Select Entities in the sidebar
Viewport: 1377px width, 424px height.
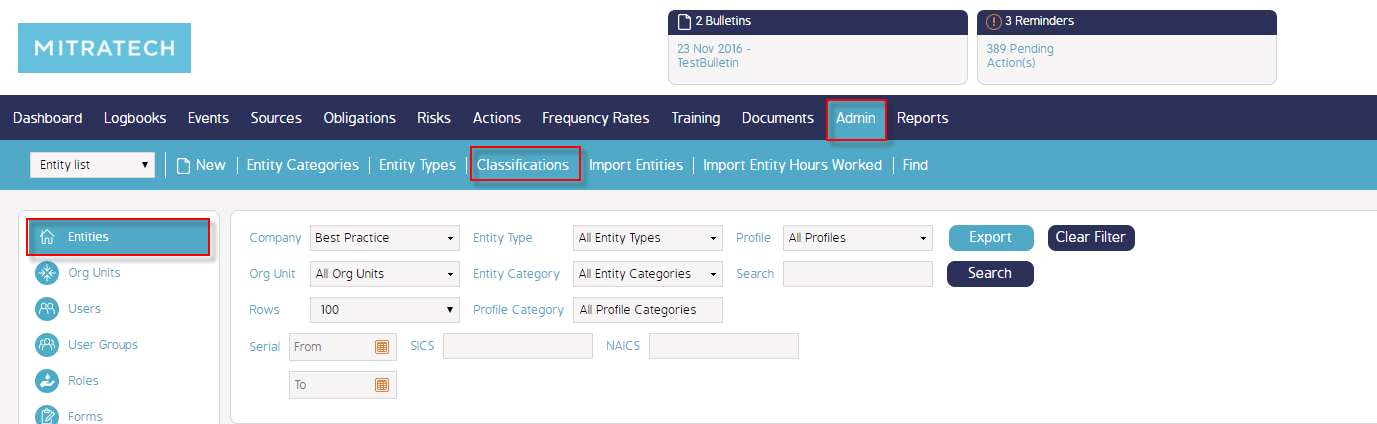(x=119, y=237)
